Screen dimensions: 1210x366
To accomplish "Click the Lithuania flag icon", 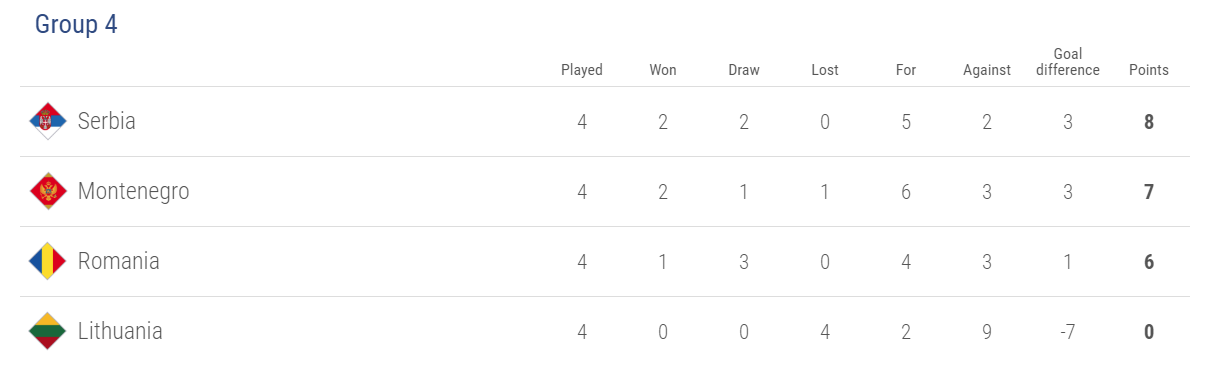I will tap(47, 332).
